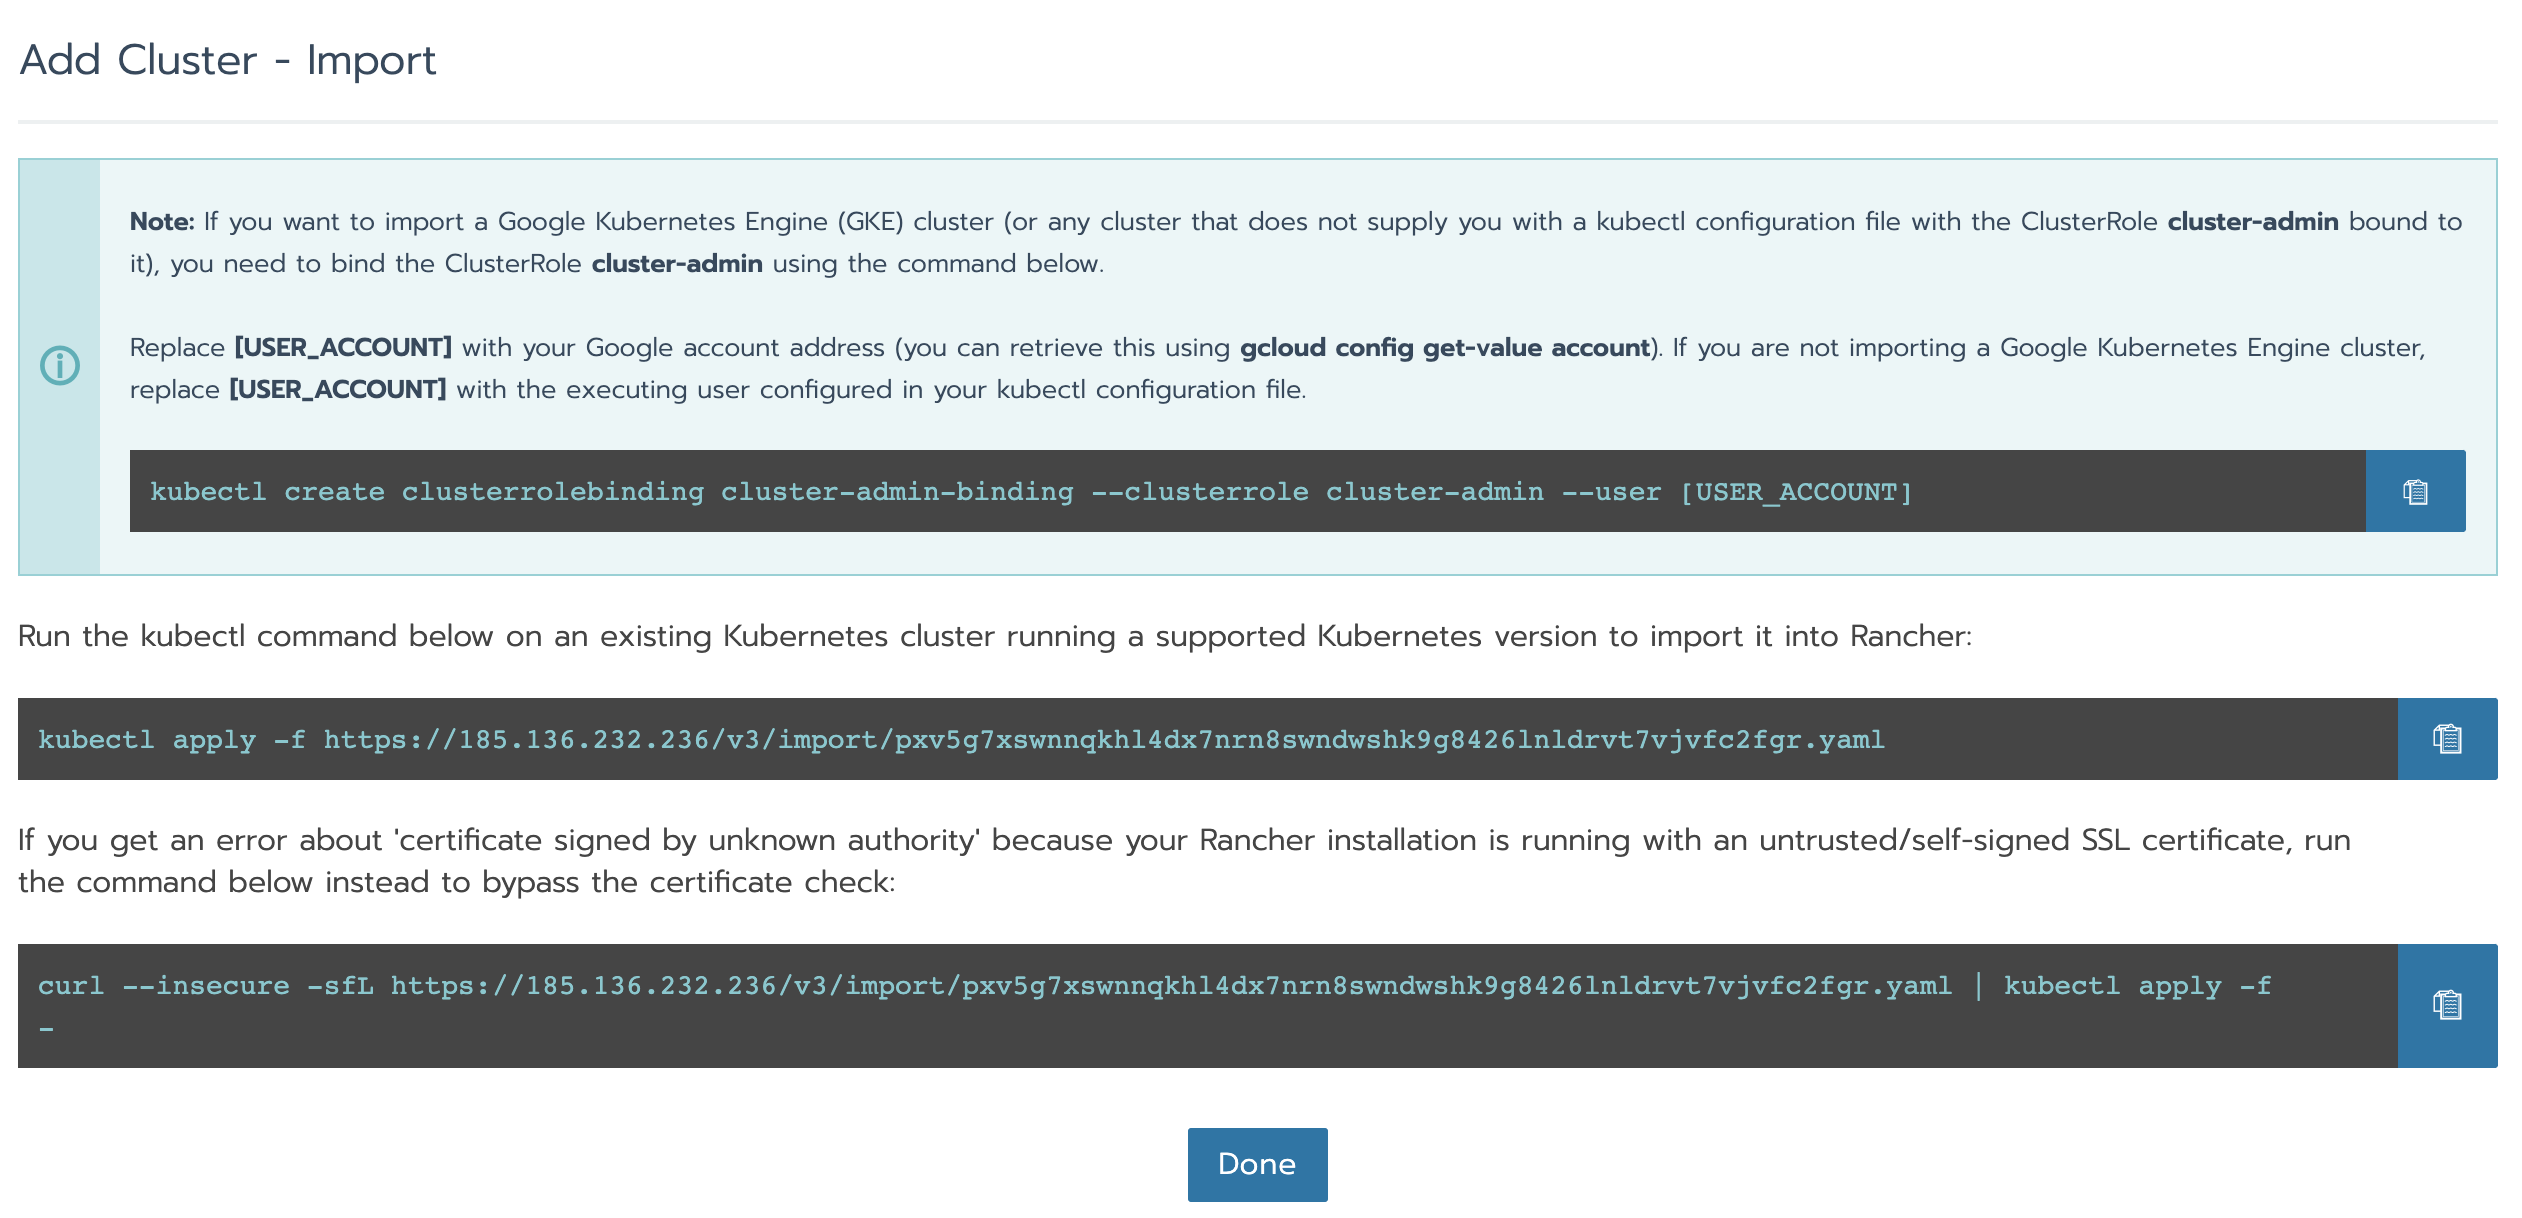Copy the clusterrolebinding command to clipboard
Viewport: 2522px width, 1218px height.
(2414, 491)
